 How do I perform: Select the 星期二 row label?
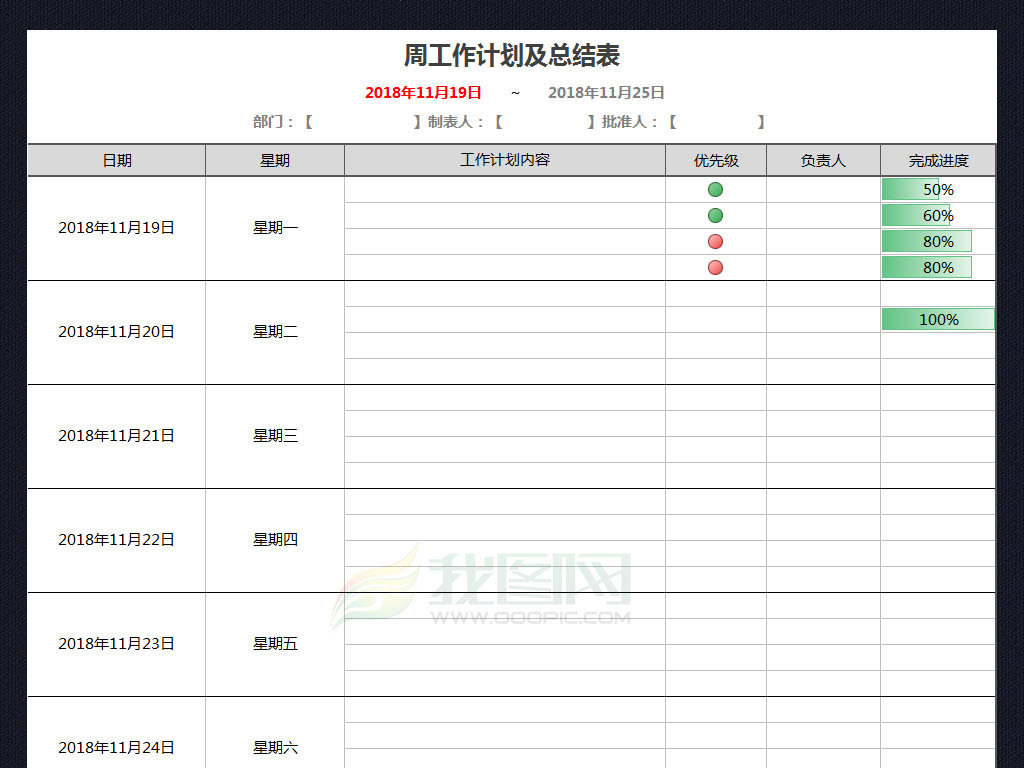click(x=274, y=332)
